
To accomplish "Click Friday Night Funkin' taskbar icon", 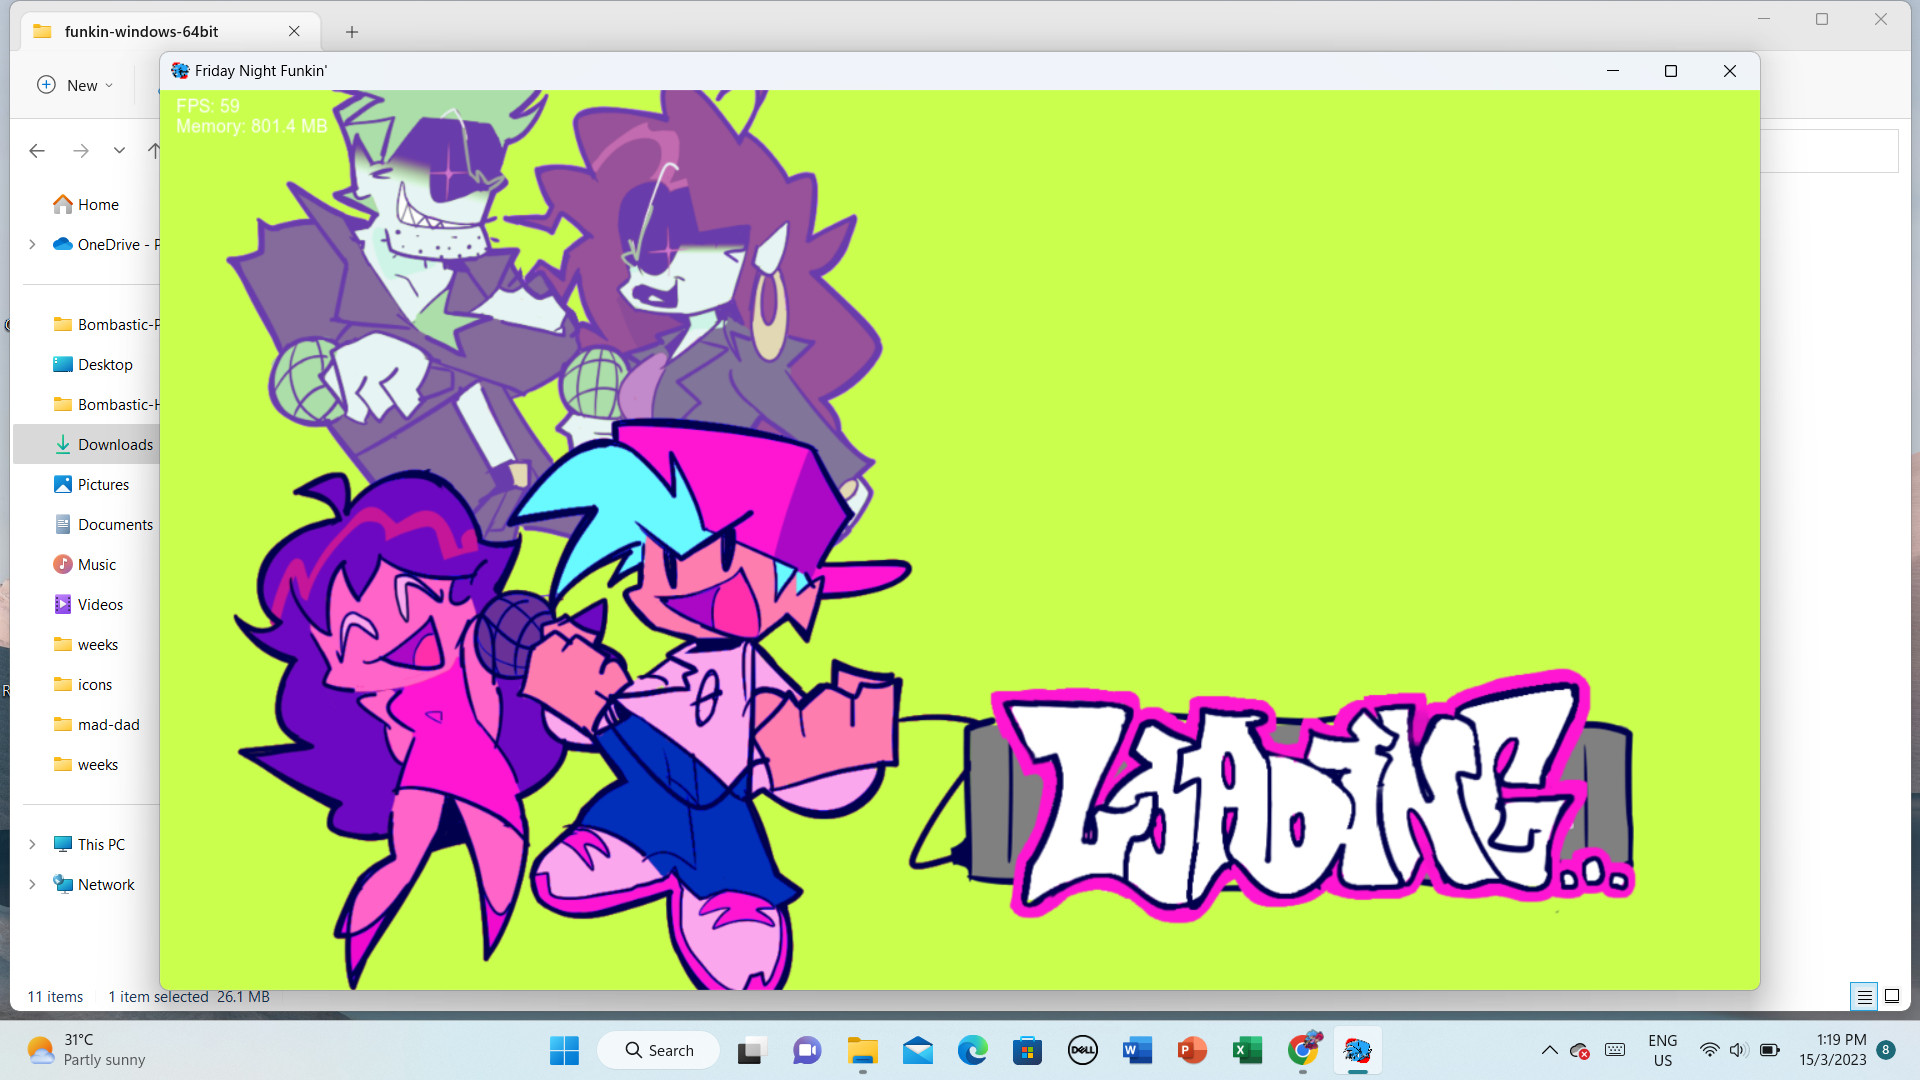I will pyautogui.click(x=1358, y=1050).
